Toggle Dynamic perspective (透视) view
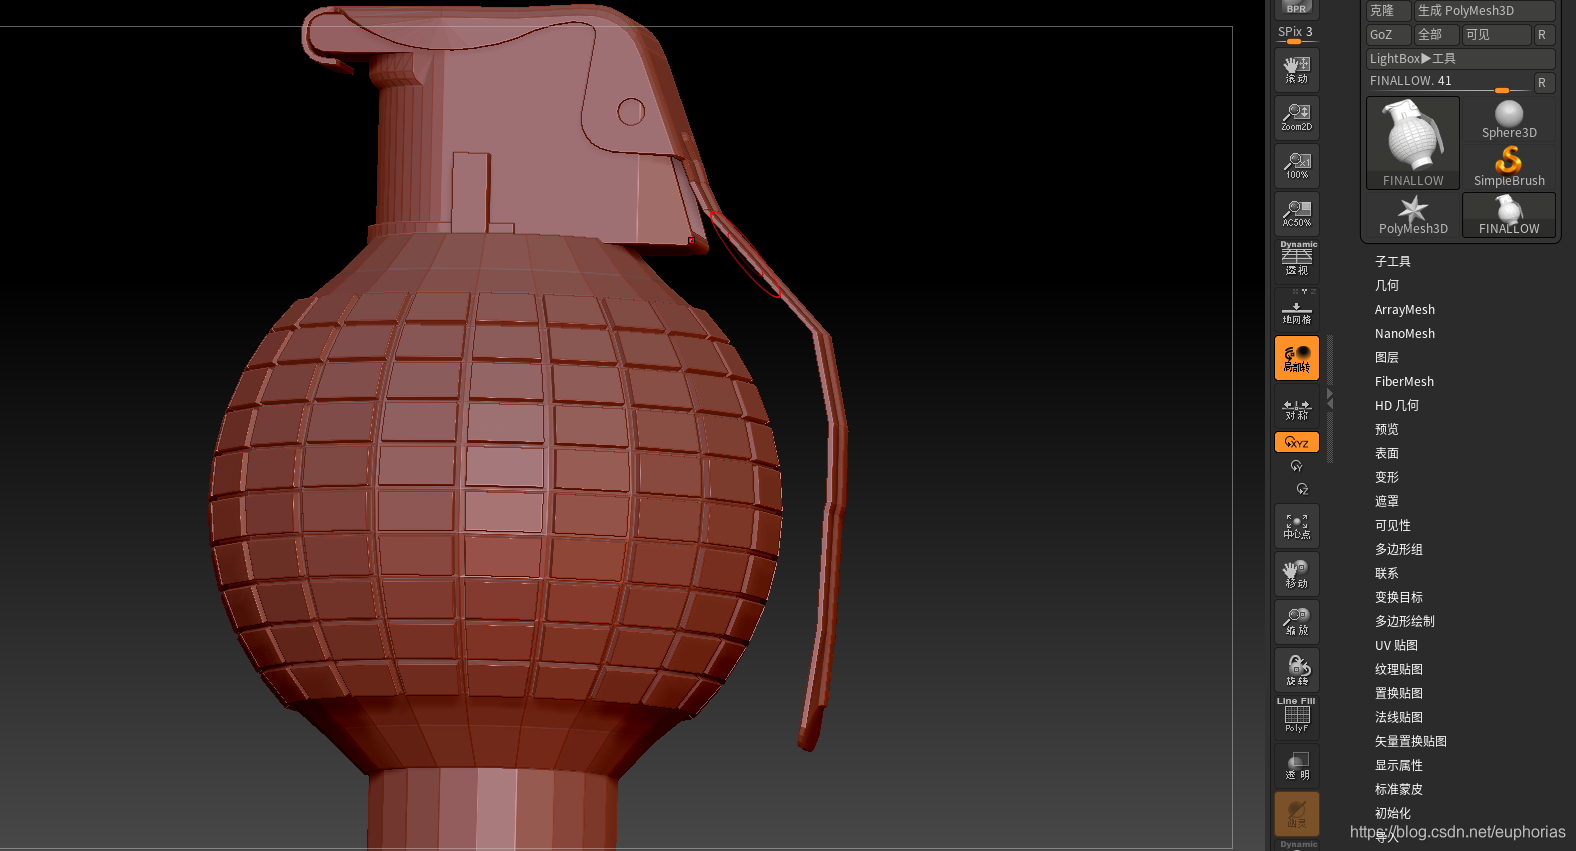This screenshot has height=851, width=1576. [1297, 260]
